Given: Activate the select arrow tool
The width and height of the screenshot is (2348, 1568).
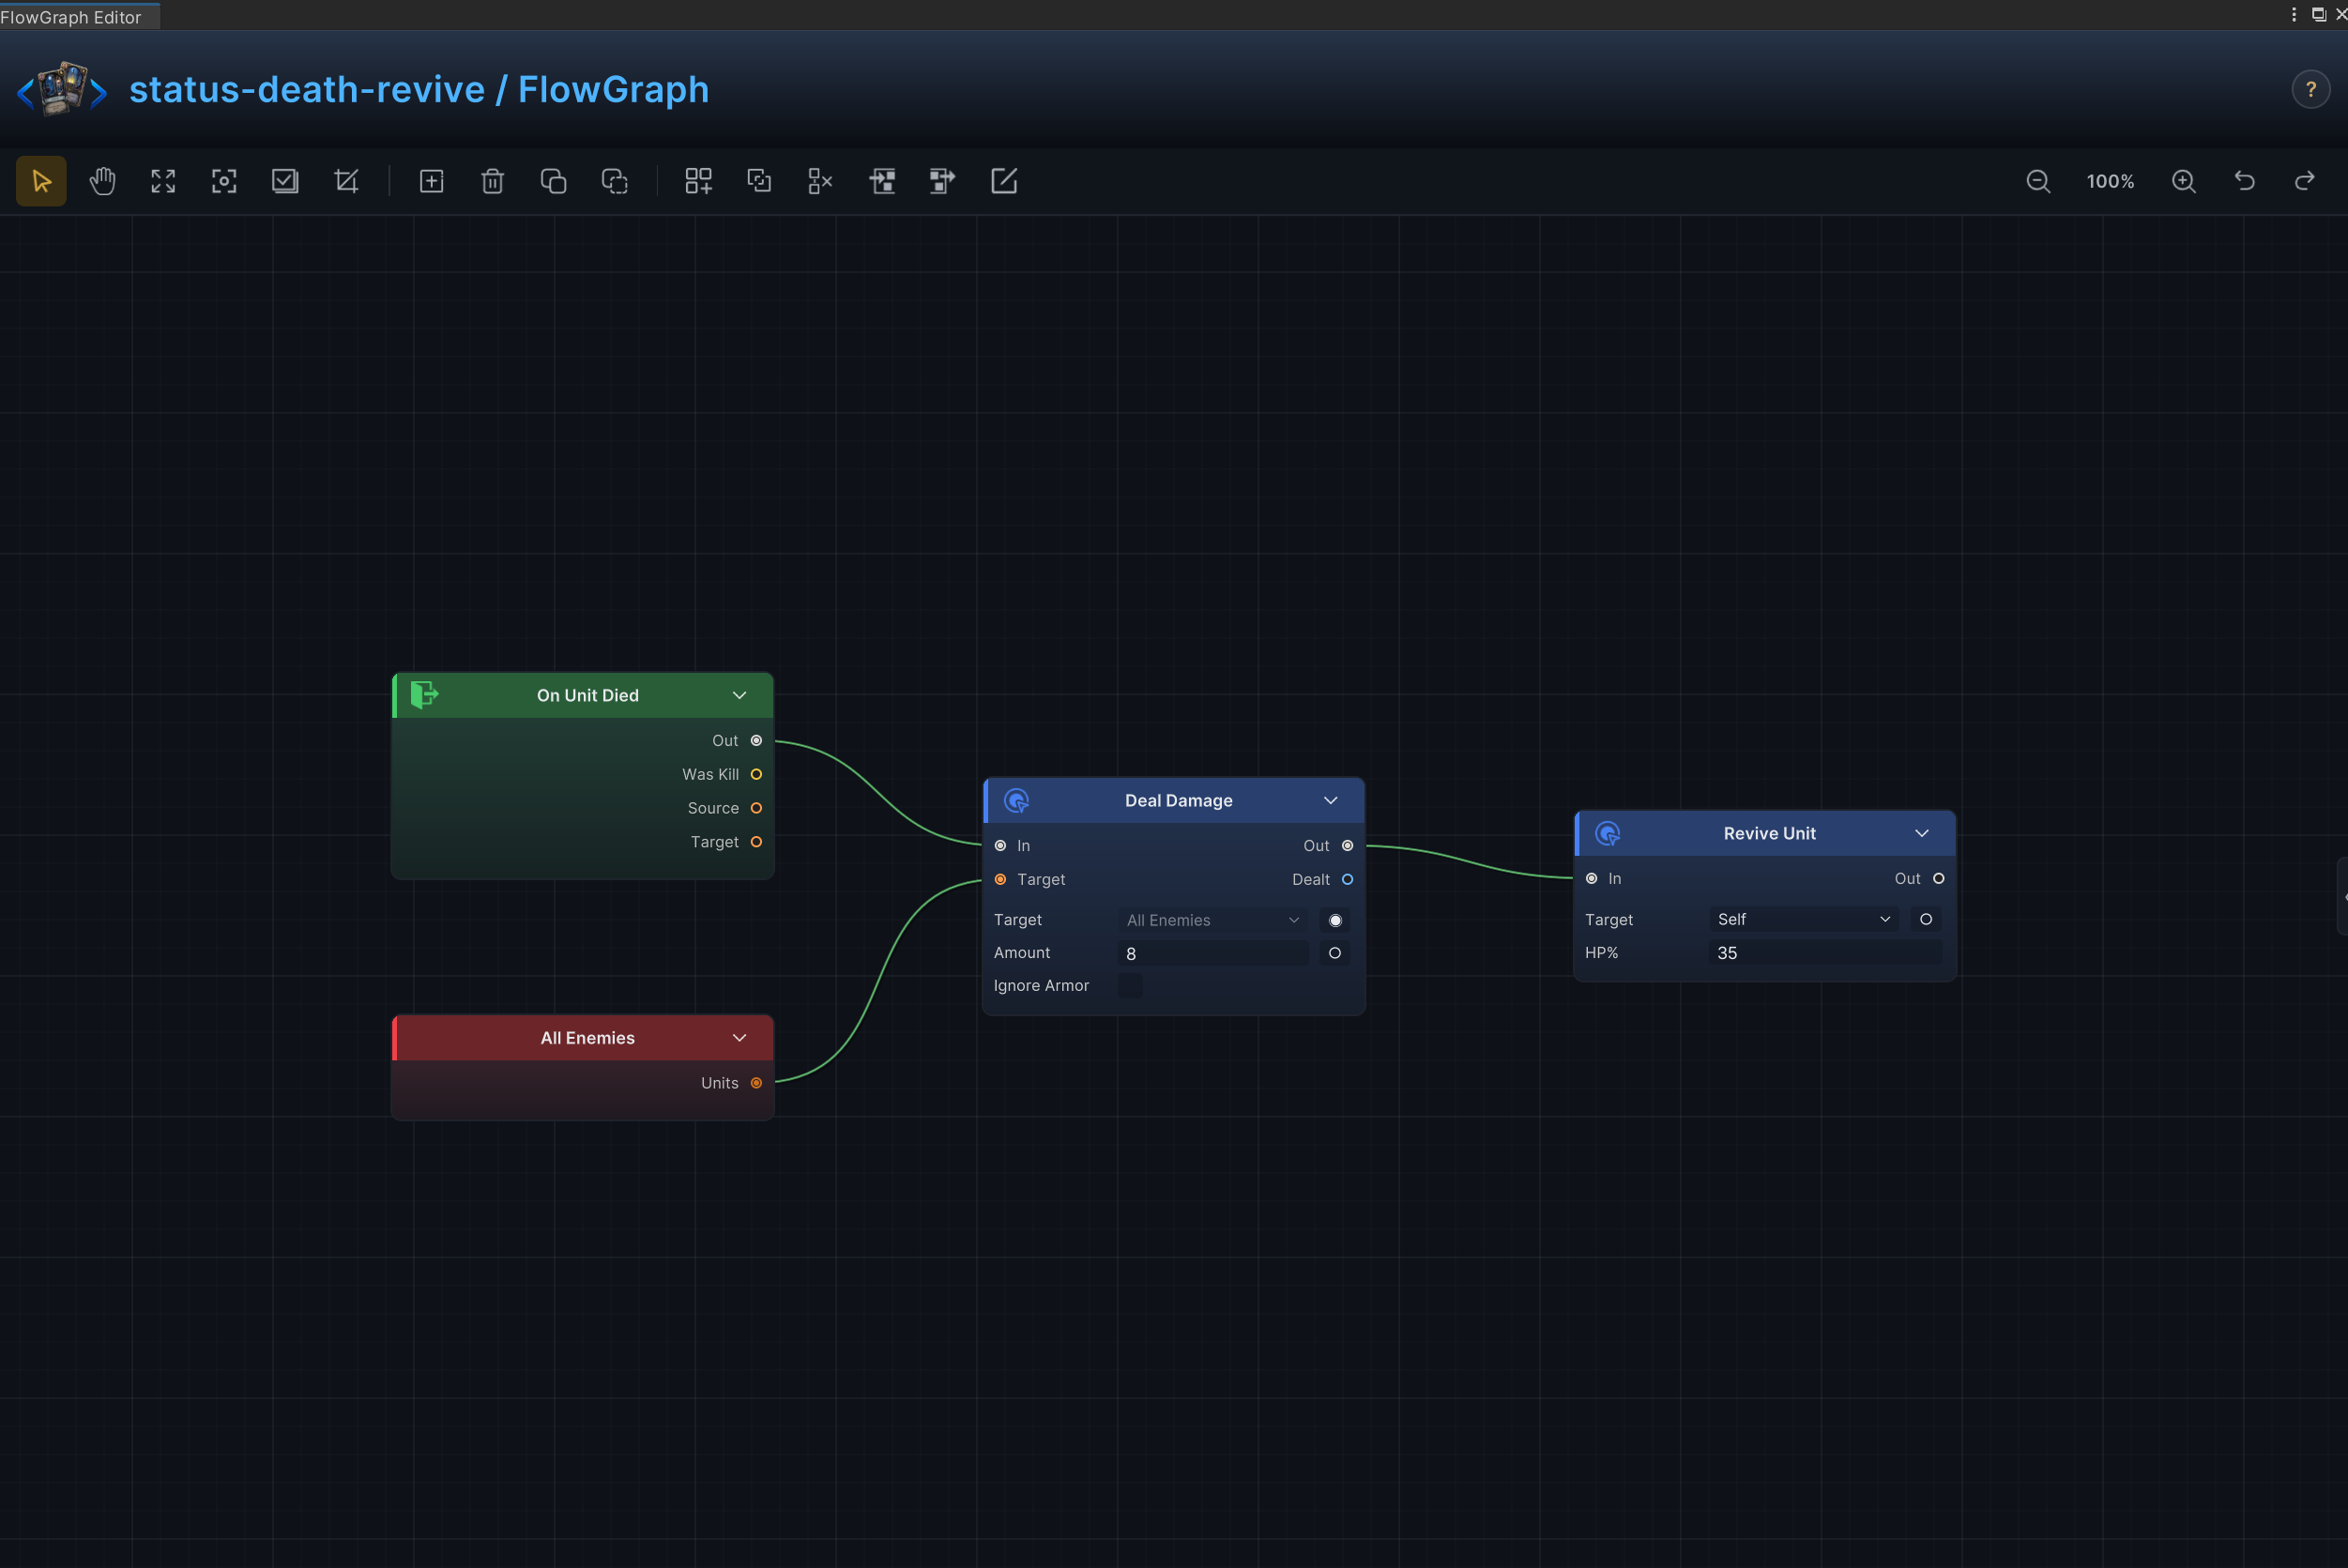Looking at the screenshot, I should (41, 181).
